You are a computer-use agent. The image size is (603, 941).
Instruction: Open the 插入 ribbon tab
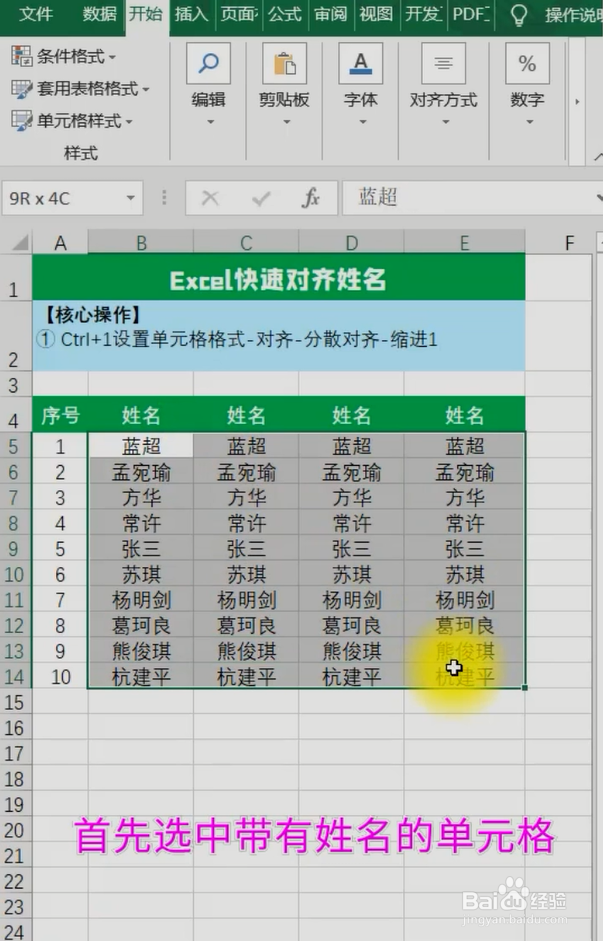191,14
